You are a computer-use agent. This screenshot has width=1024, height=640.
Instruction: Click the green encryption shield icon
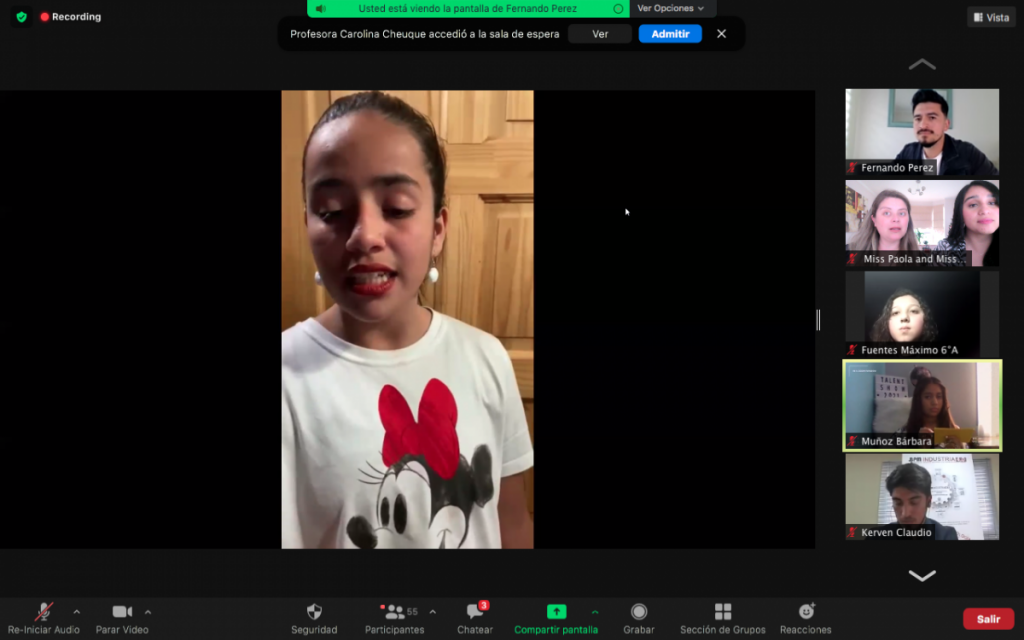21,17
